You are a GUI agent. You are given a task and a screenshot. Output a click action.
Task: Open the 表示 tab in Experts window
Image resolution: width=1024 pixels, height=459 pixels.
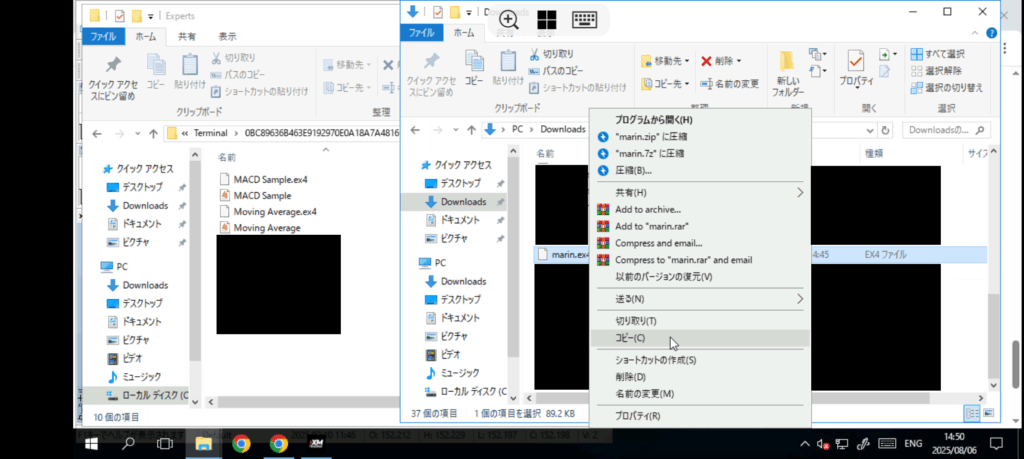coord(227,36)
